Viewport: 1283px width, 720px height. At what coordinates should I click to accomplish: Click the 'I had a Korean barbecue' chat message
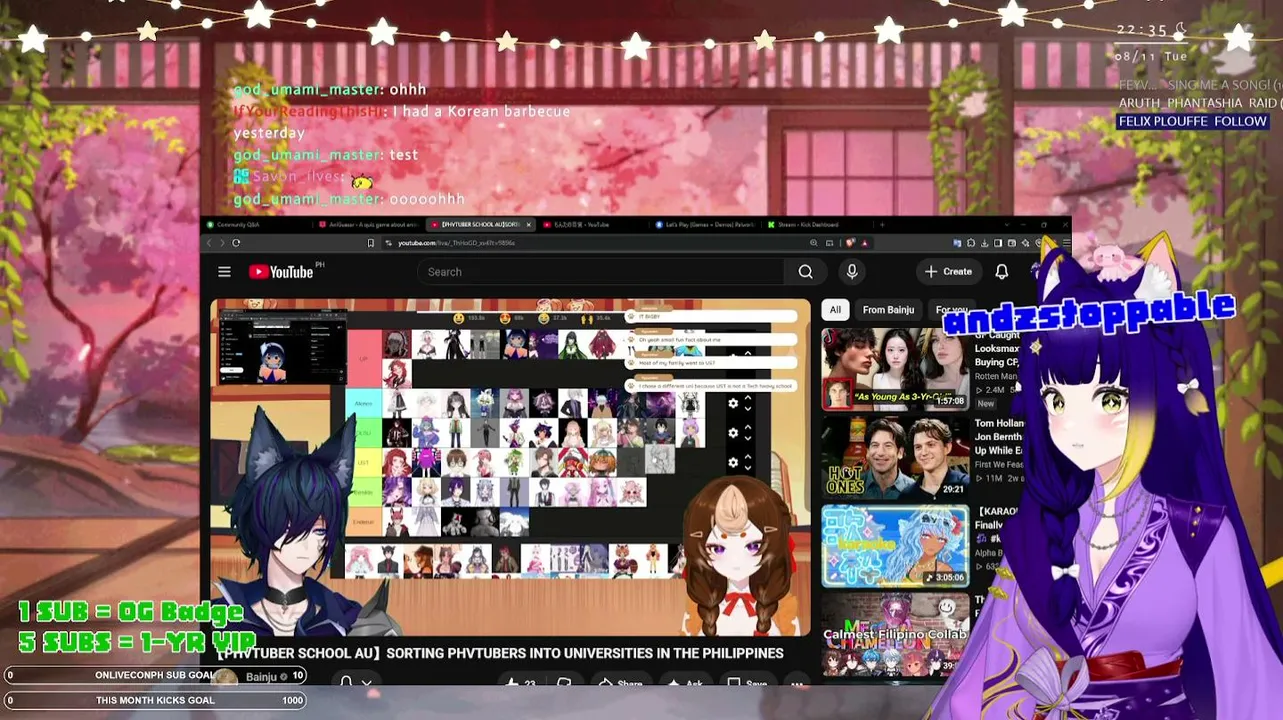click(402, 121)
